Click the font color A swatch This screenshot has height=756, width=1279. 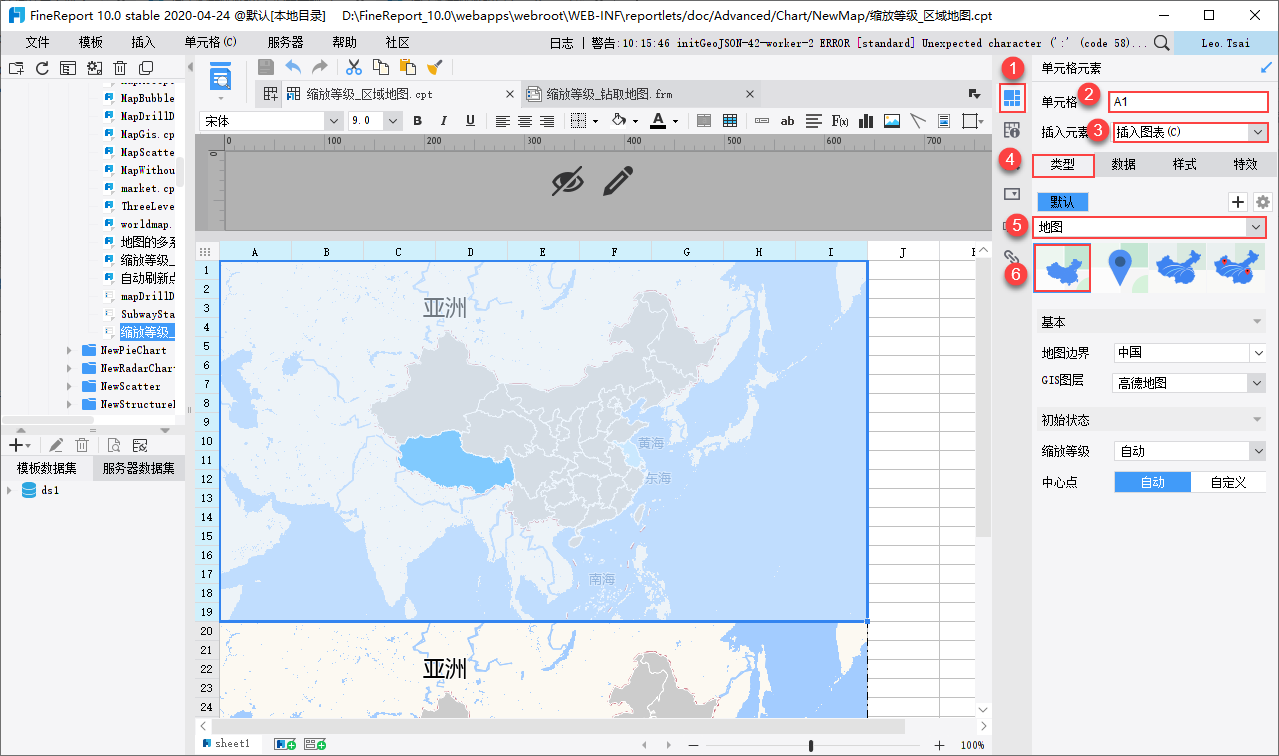pos(657,121)
